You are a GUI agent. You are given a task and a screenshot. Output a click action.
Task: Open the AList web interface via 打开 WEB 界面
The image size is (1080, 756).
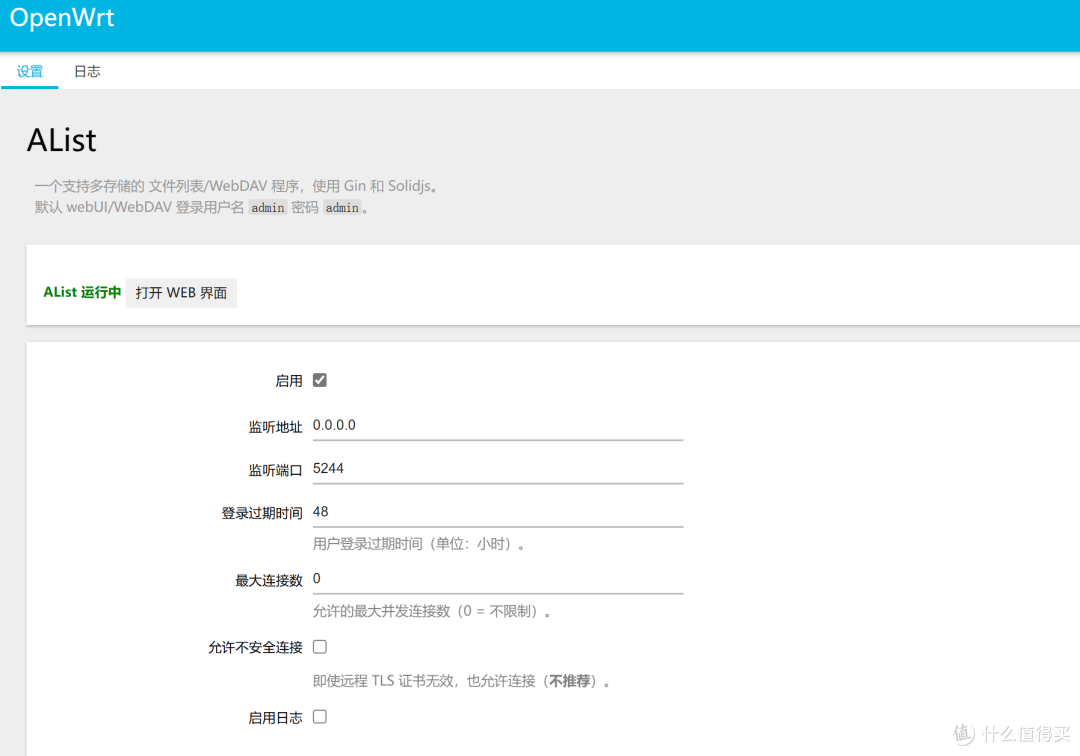(x=180, y=293)
